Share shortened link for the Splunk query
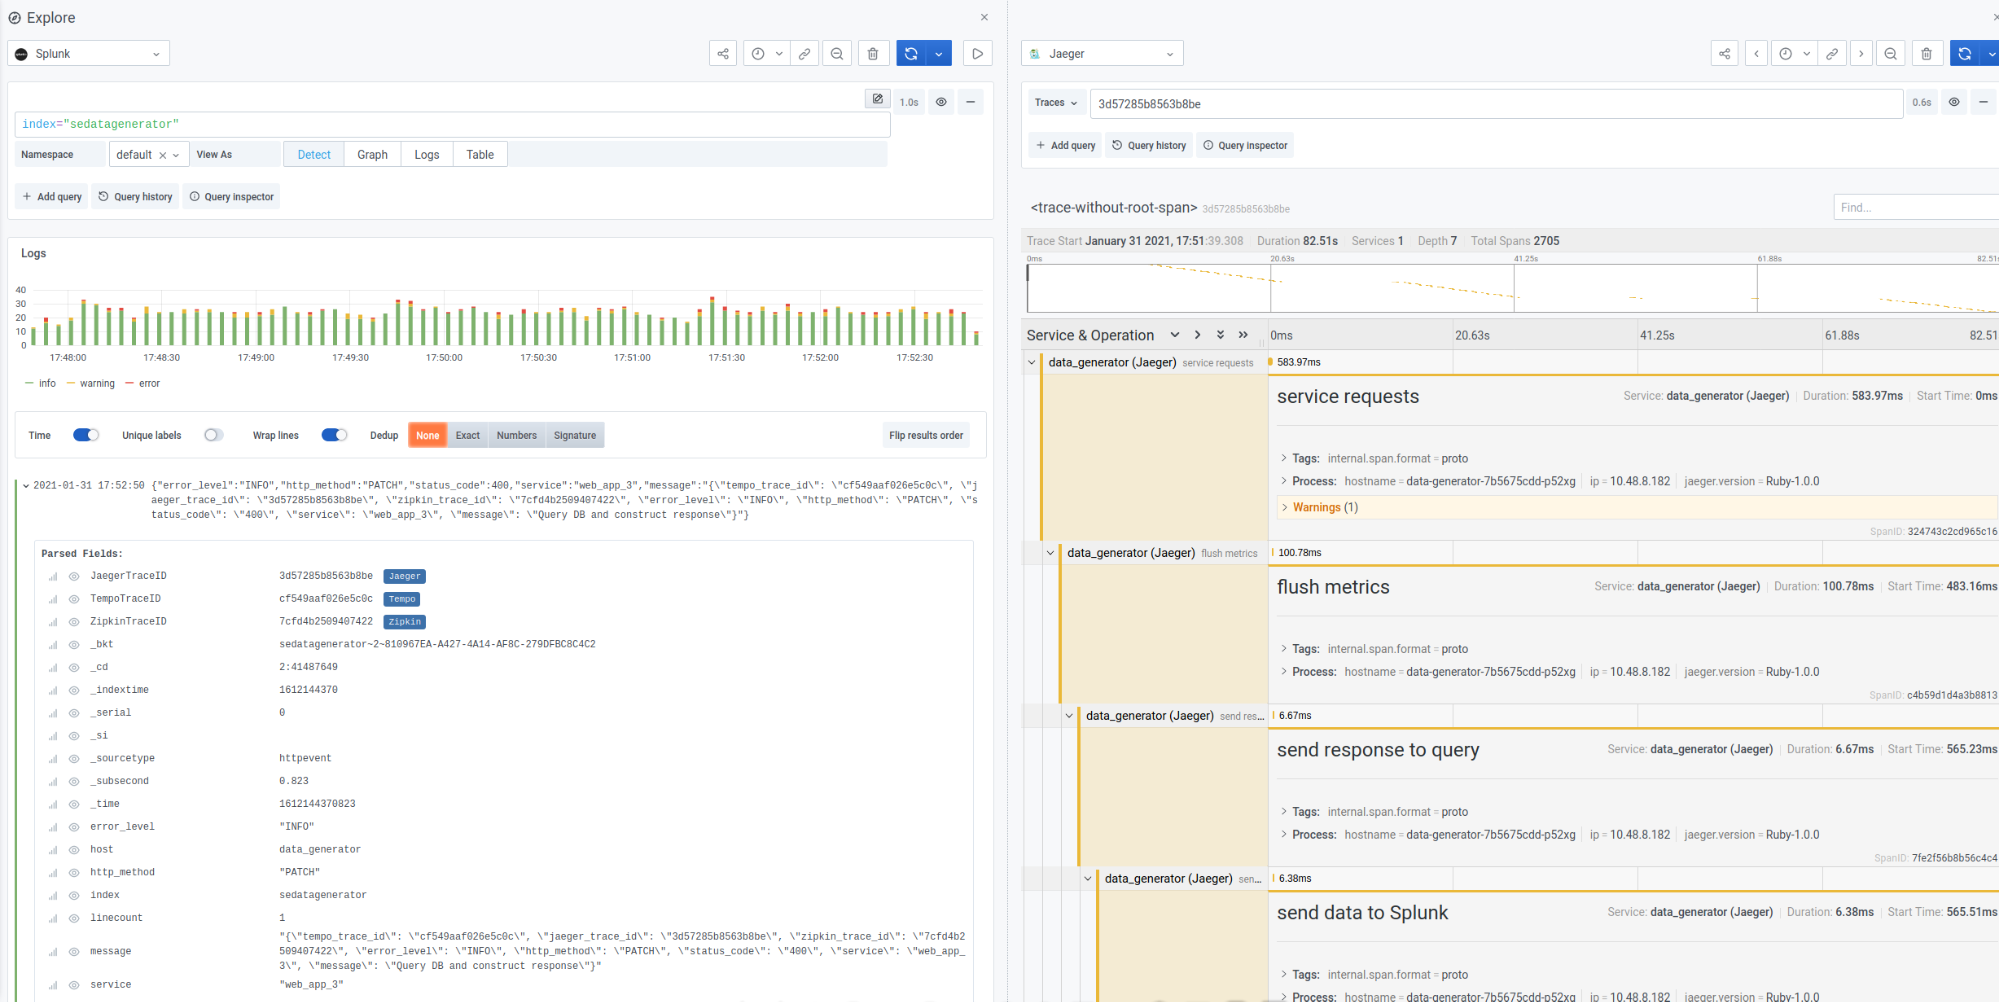 [x=723, y=53]
